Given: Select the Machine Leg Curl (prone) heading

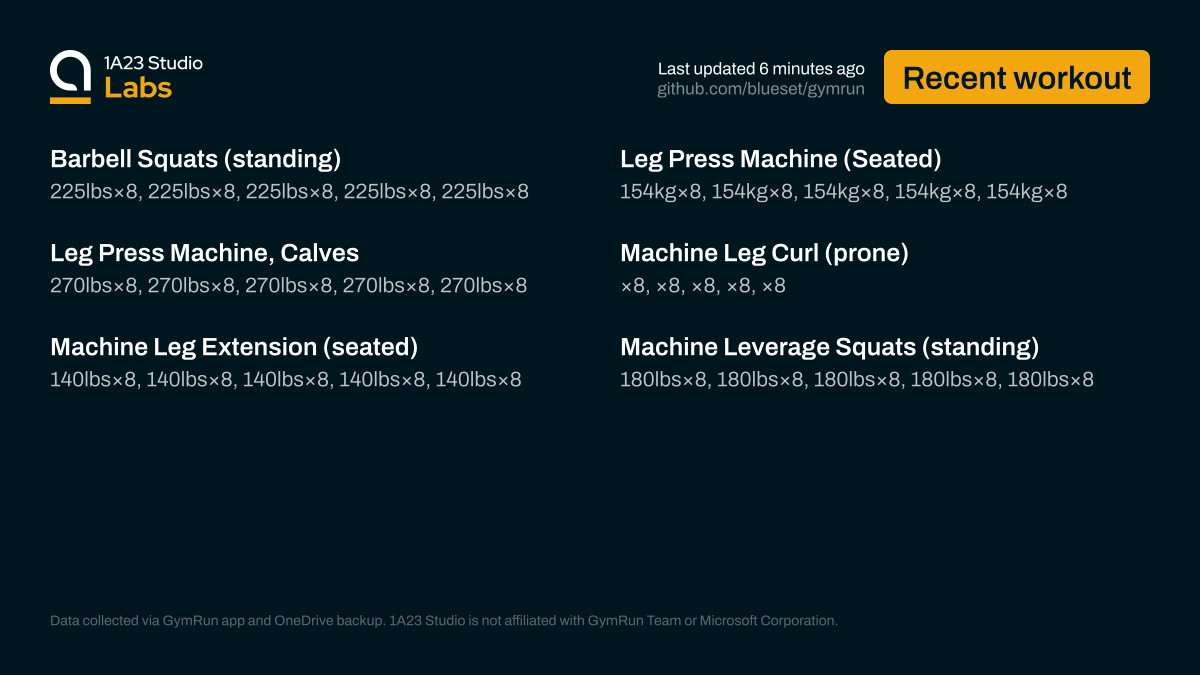Looking at the screenshot, I should (764, 253).
